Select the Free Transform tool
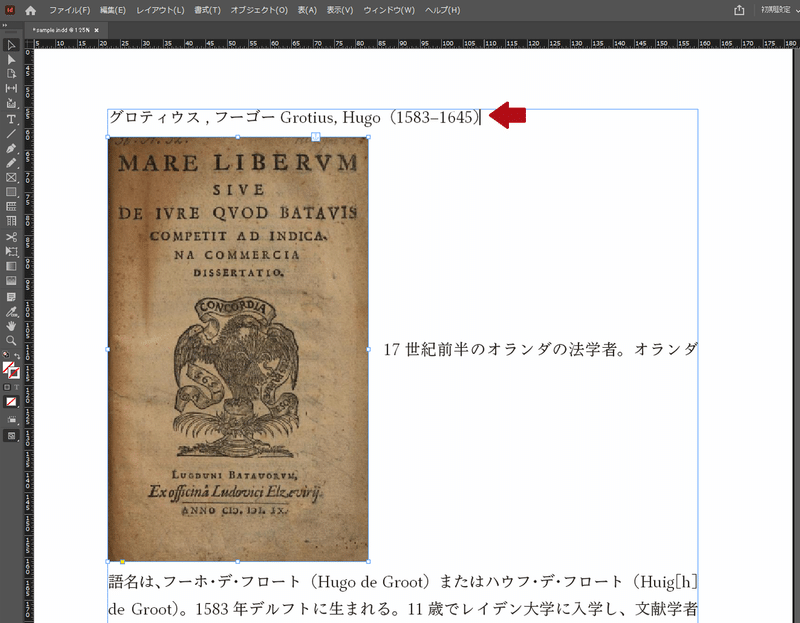This screenshot has width=800, height=623. coord(11,252)
